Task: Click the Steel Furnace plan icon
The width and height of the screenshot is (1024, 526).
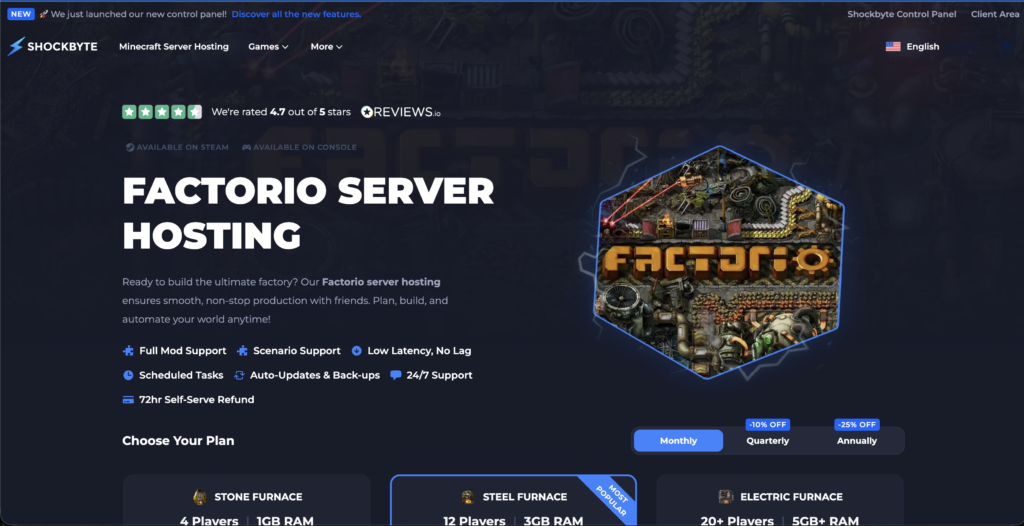Action: tap(468, 497)
